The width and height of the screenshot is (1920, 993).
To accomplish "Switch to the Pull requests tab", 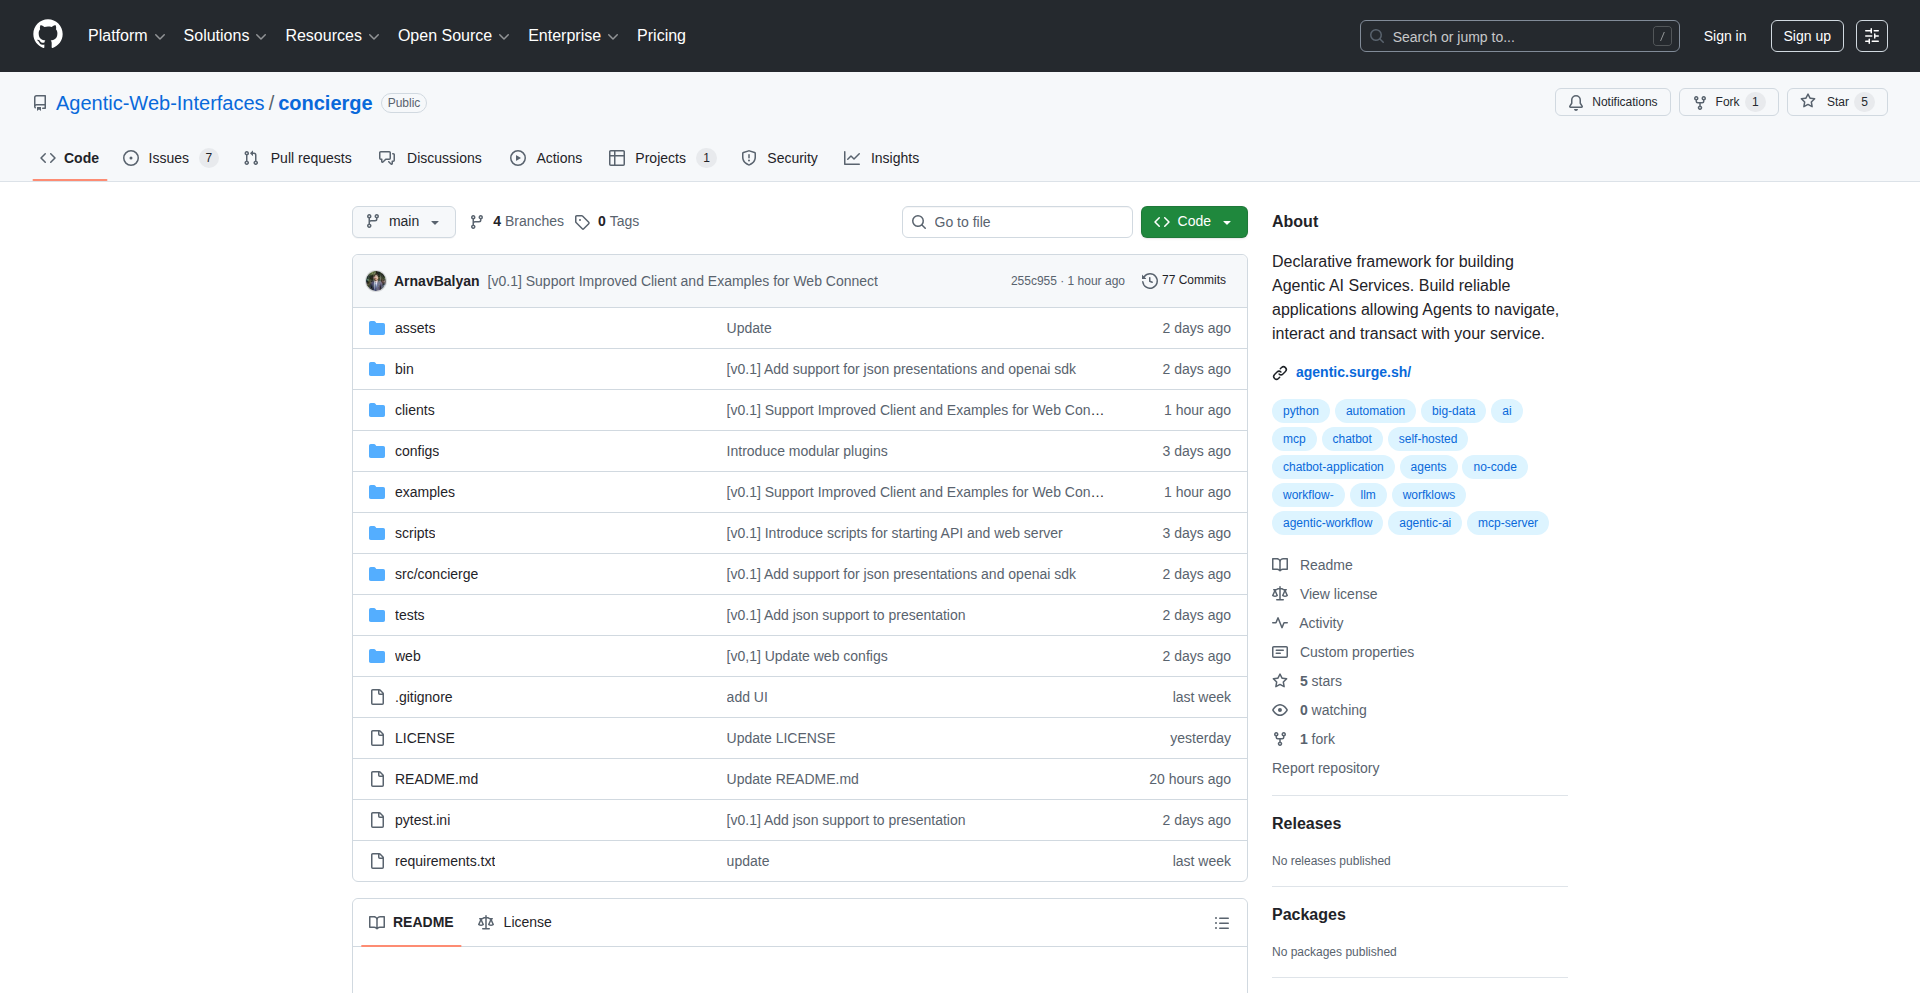I will point(297,157).
